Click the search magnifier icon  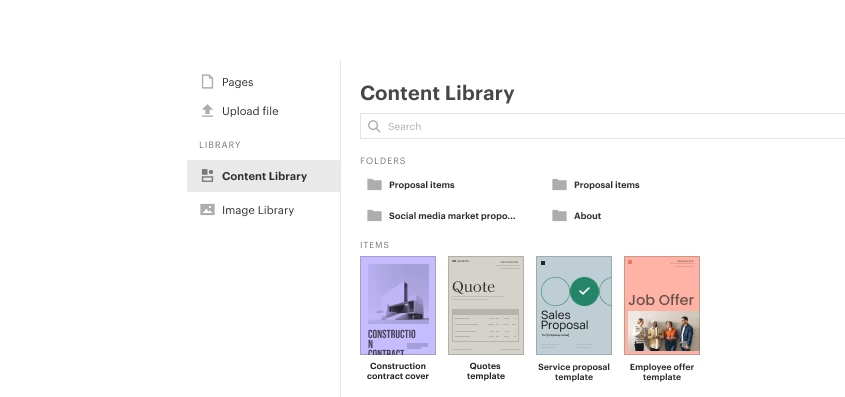click(x=374, y=126)
